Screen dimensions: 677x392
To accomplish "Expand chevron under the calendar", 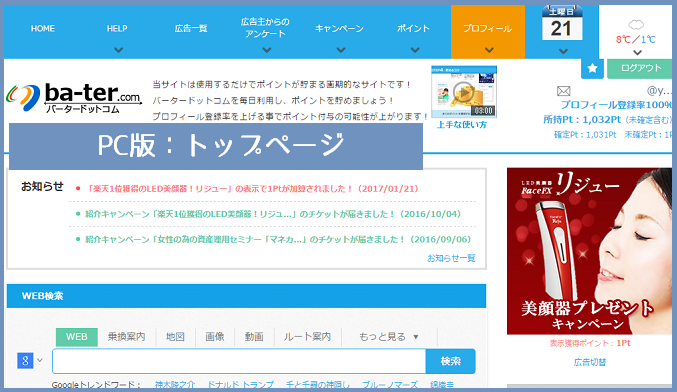I will 563,51.
